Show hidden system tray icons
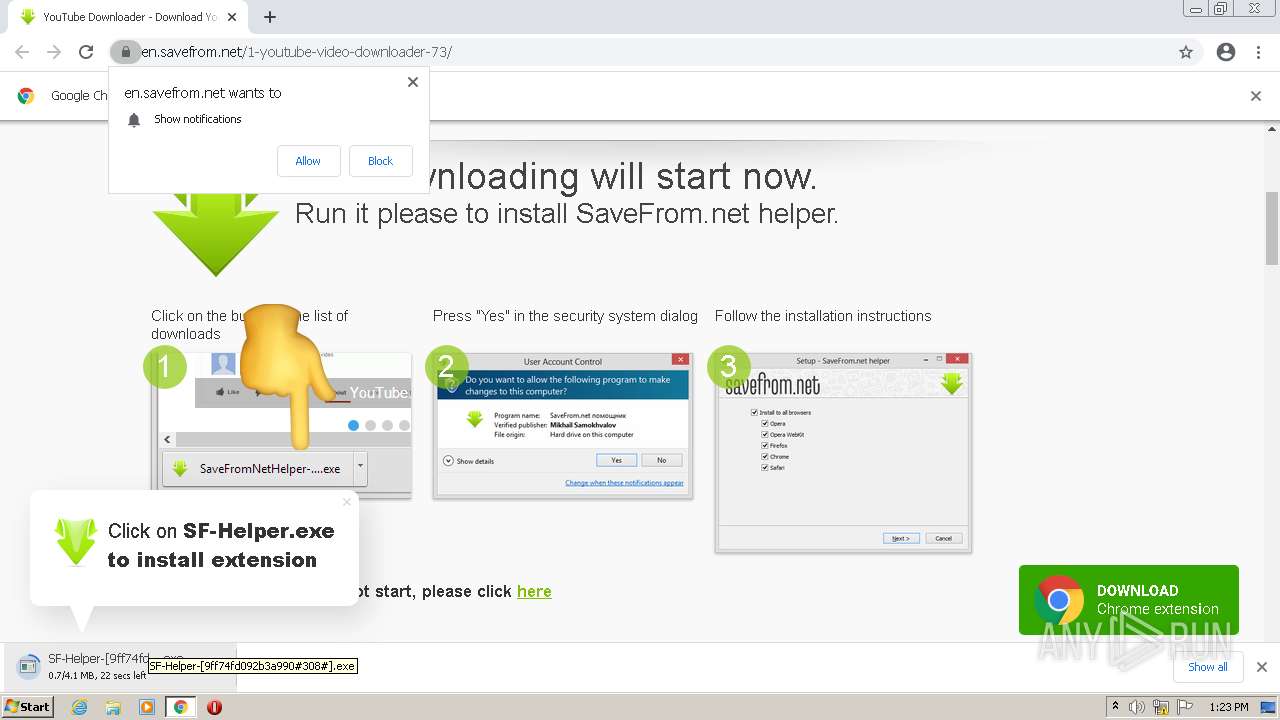The image size is (1280, 720). pyautogui.click(x=1115, y=706)
